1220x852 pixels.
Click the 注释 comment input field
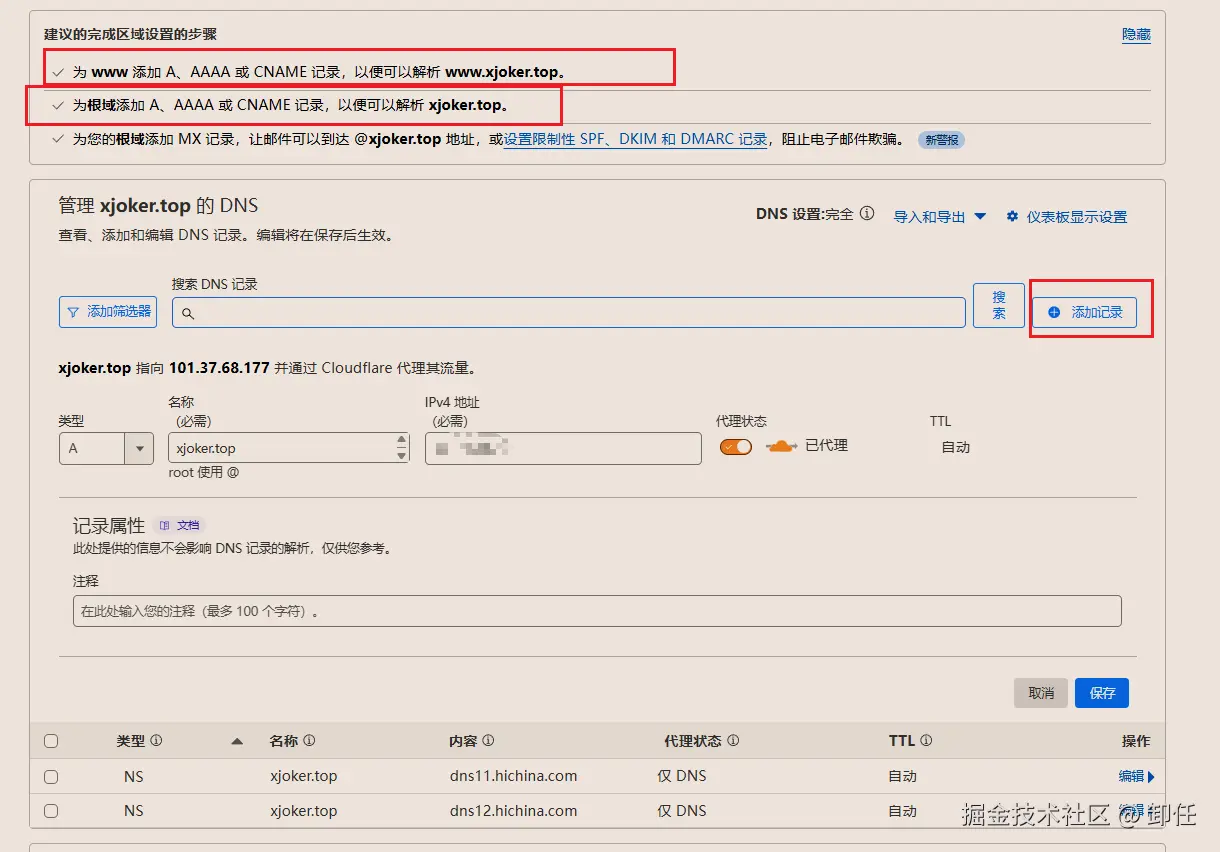(x=597, y=611)
